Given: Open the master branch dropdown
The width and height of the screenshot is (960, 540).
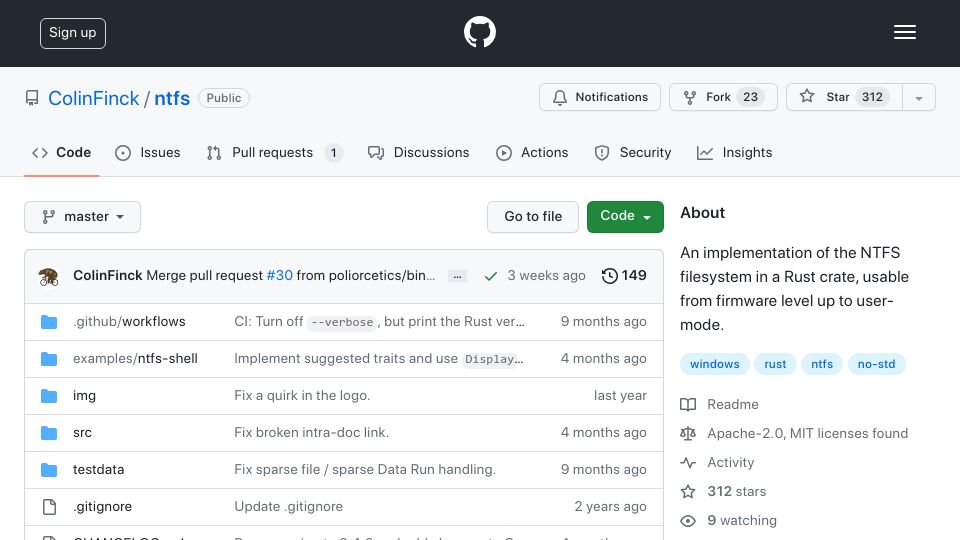Looking at the screenshot, I should click(83, 217).
